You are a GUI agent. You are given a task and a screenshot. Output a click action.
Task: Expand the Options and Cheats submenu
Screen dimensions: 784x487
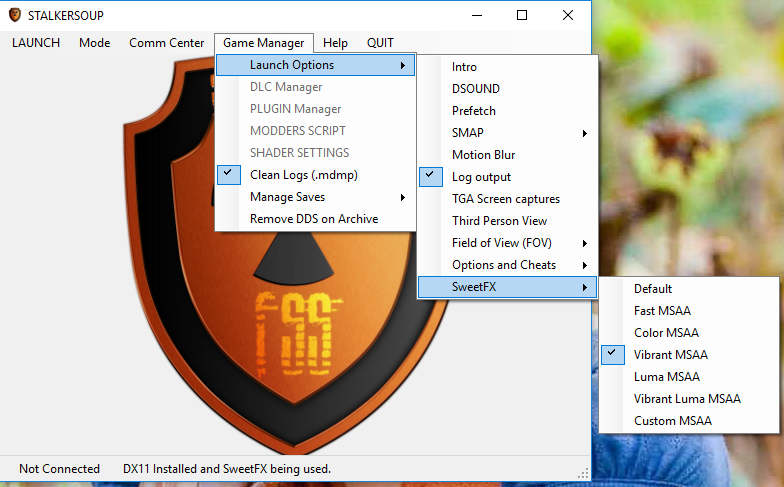(x=508, y=265)
